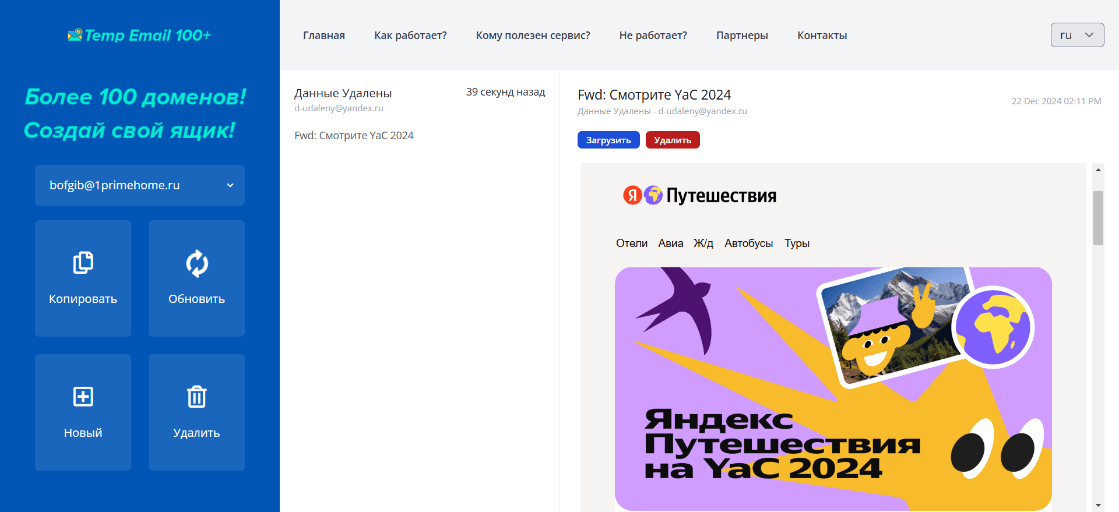Viewport: 1119px width, 512px height.
Task: Click the Более 100 доменов! heading
Action: point(136,97)
